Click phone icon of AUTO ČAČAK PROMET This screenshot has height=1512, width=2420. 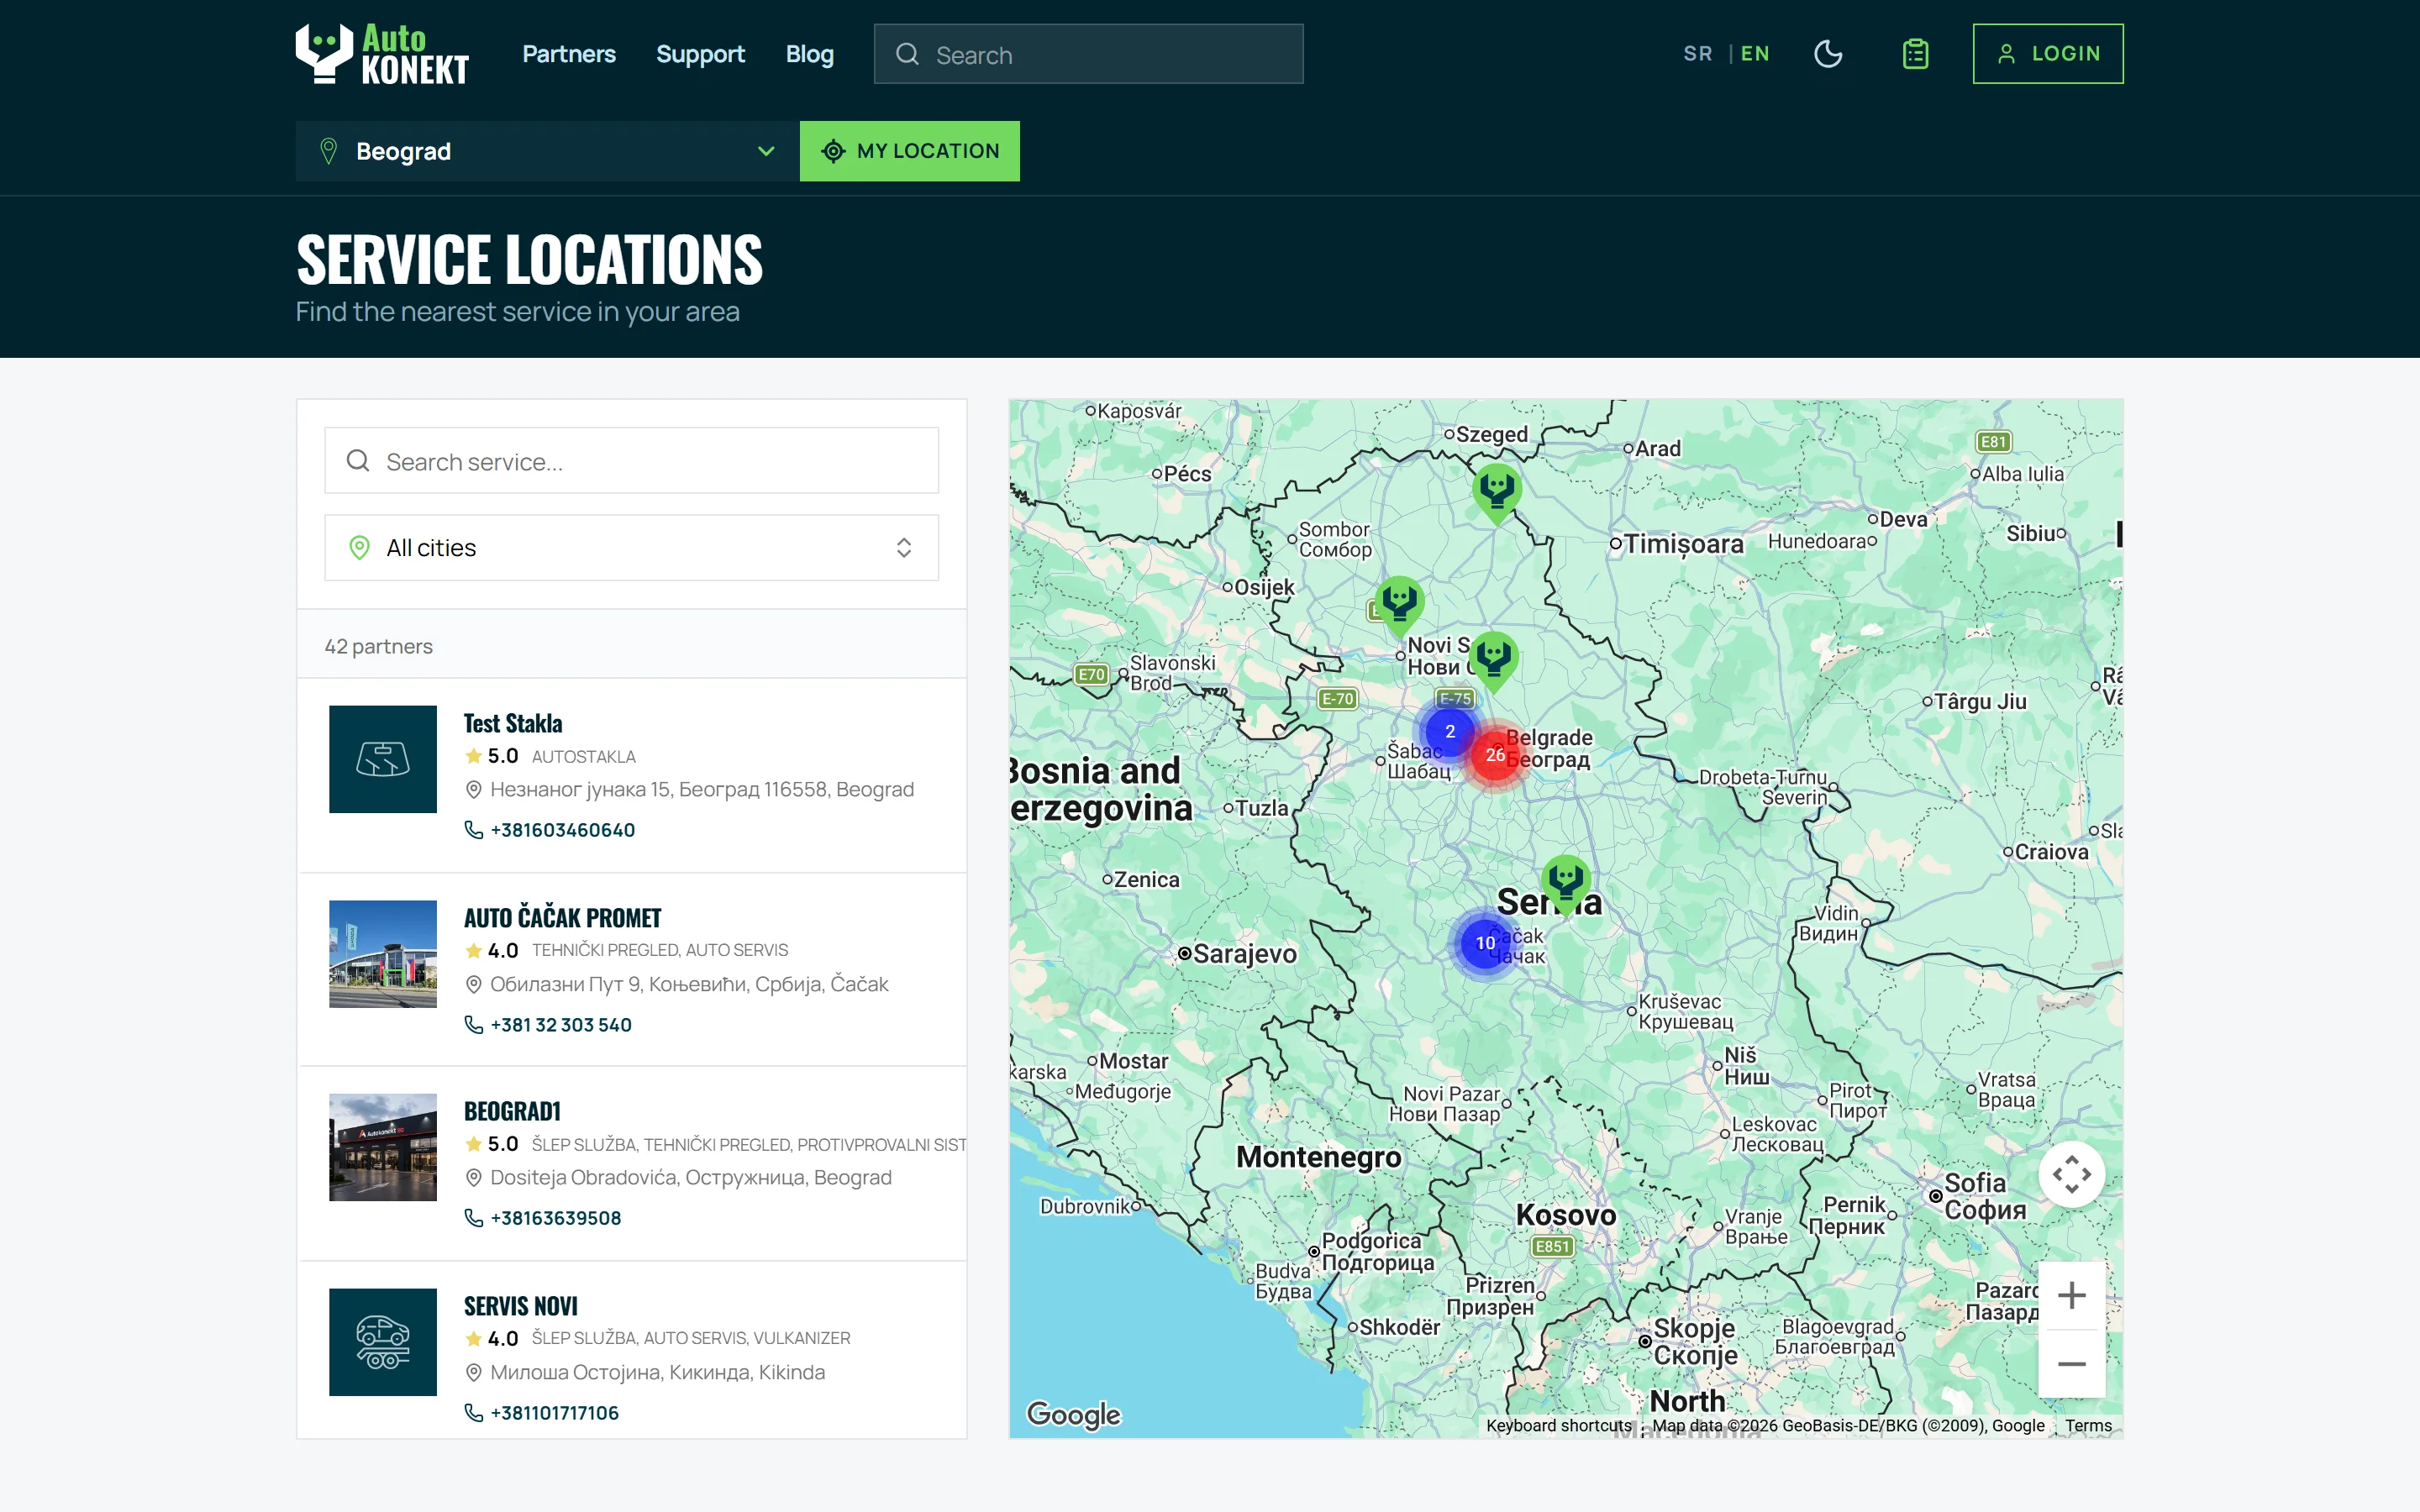click(x=474, y=1025)
